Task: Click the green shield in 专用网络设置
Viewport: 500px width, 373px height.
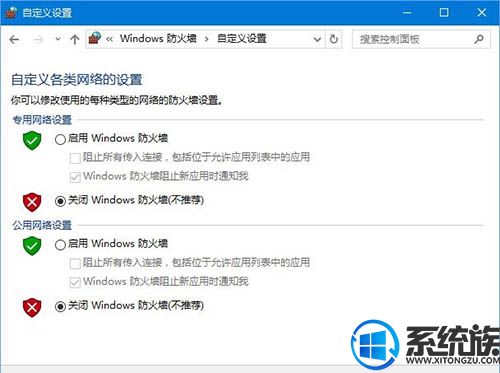Action: click(32, 140)
